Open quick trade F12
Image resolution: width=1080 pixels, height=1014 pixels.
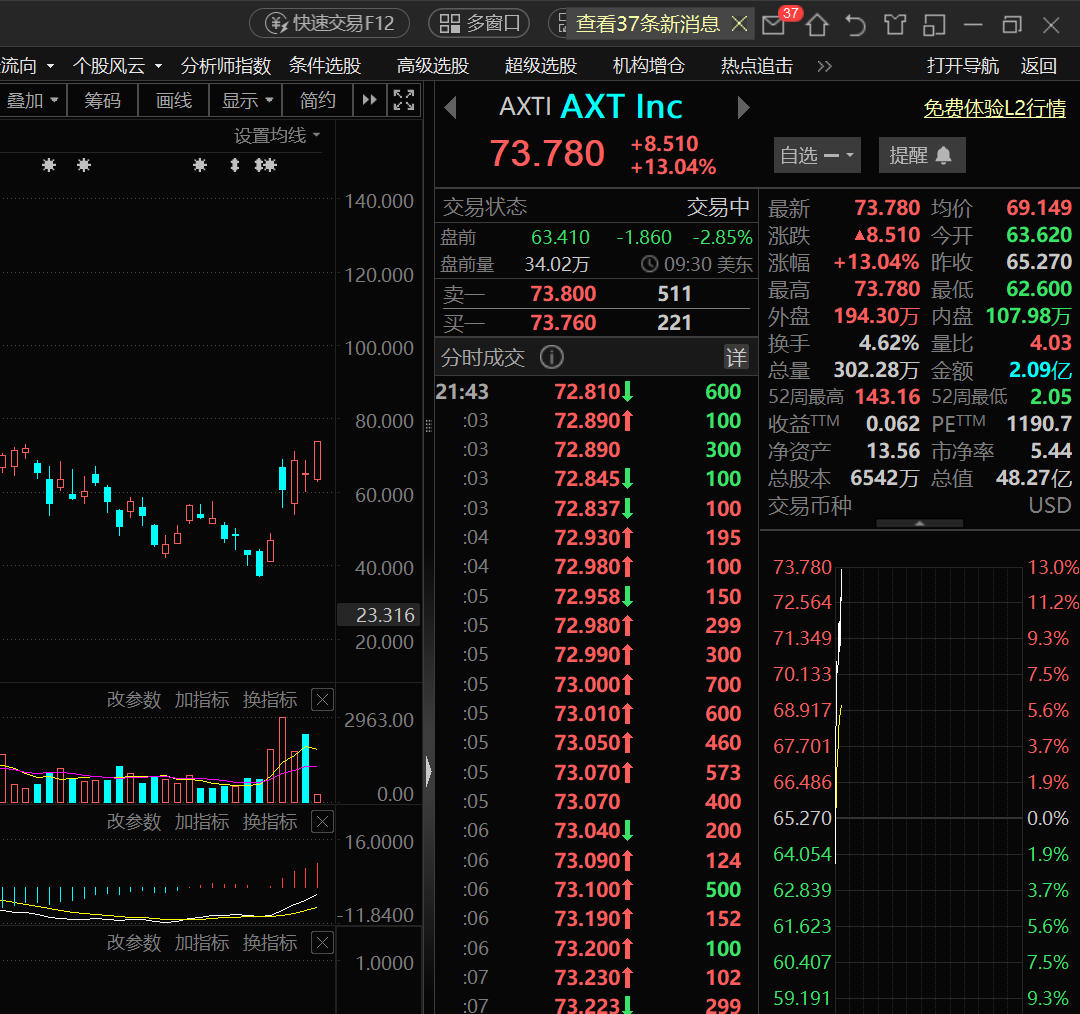(329, 23)
